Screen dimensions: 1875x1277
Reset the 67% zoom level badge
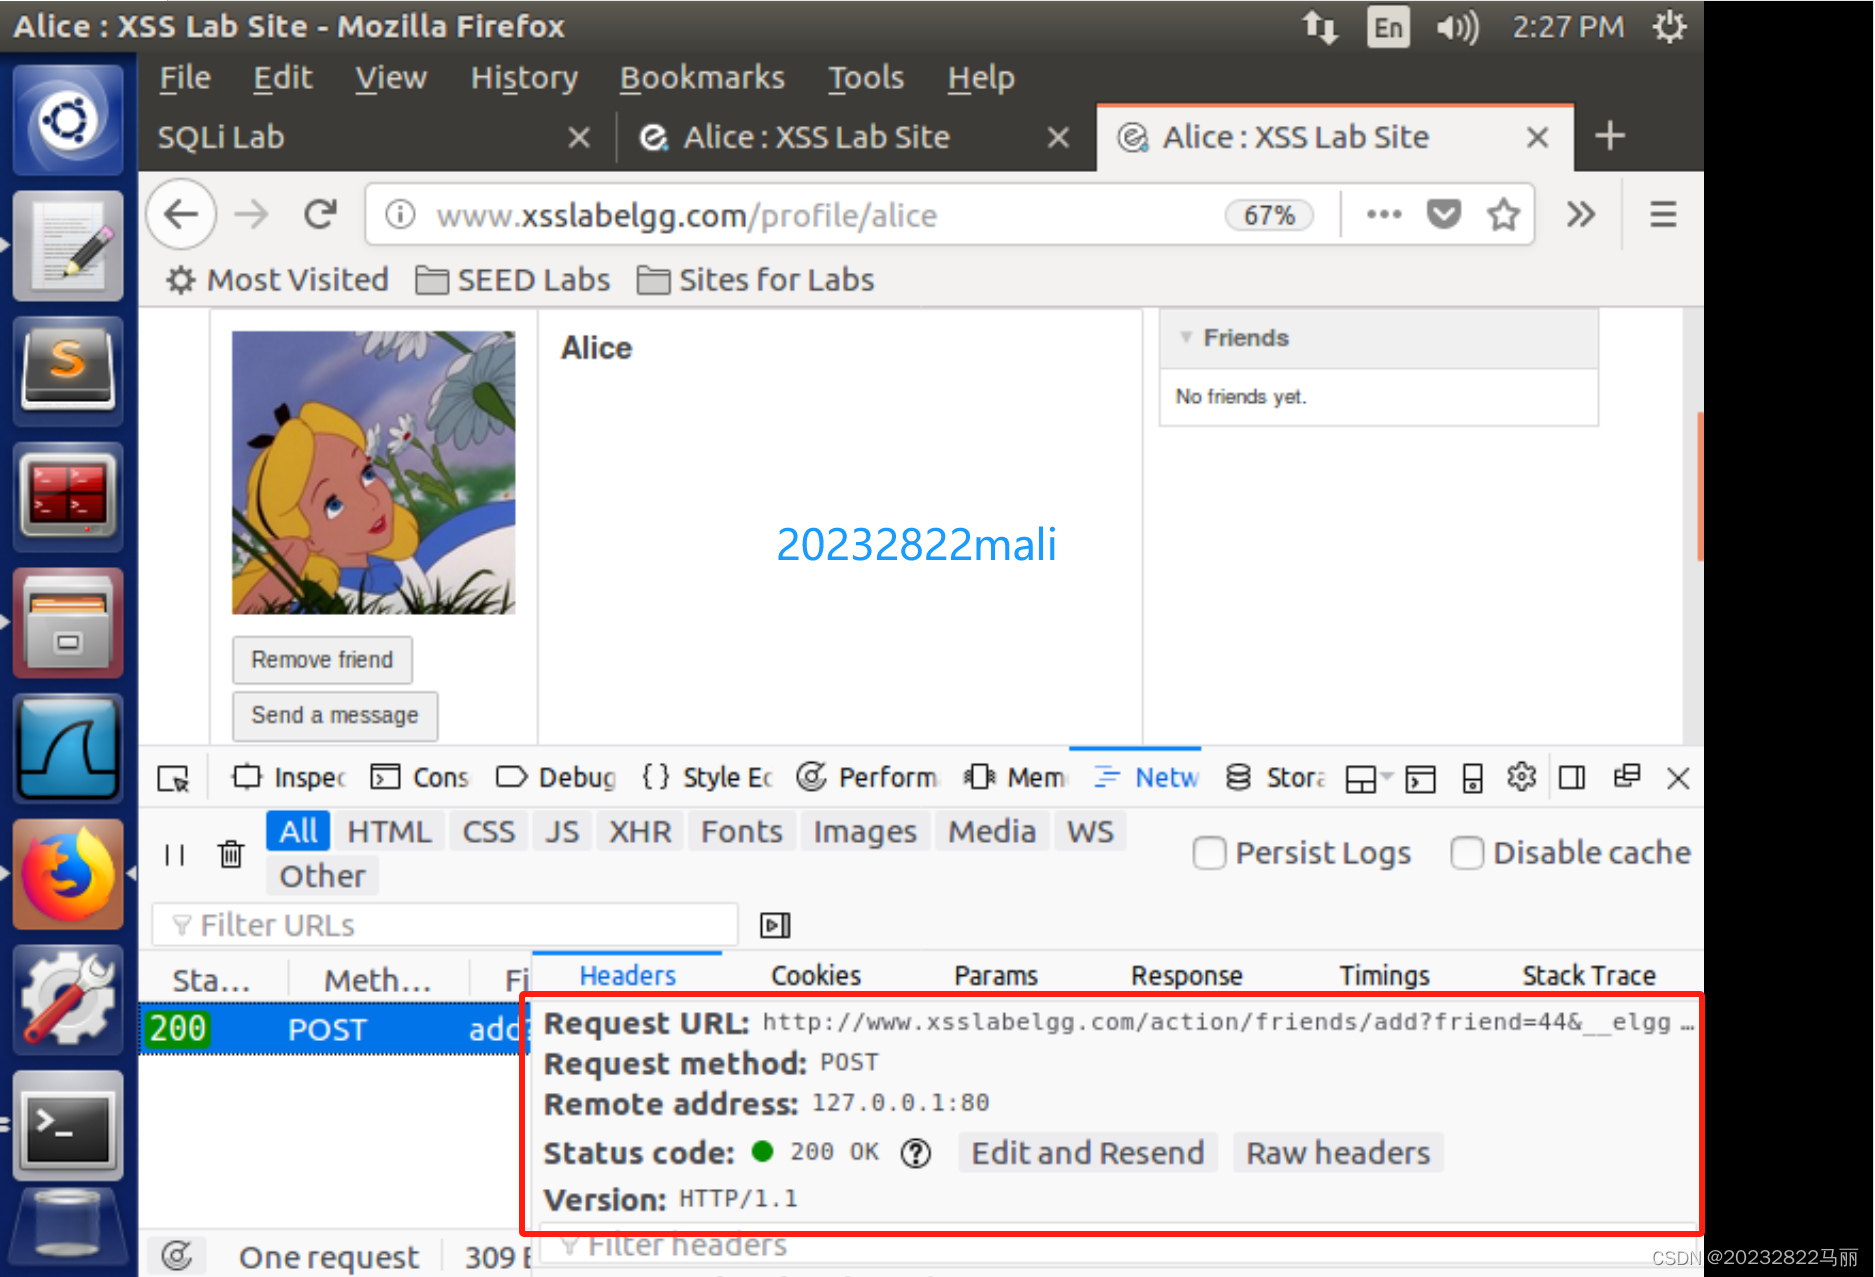pos(1270,215)
